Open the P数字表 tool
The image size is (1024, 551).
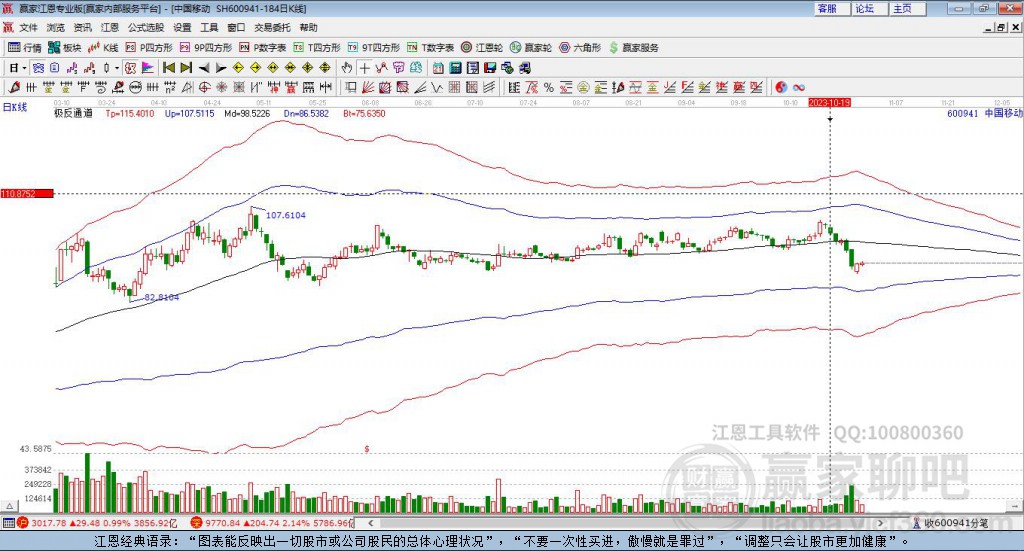click(x=263, y=48)
